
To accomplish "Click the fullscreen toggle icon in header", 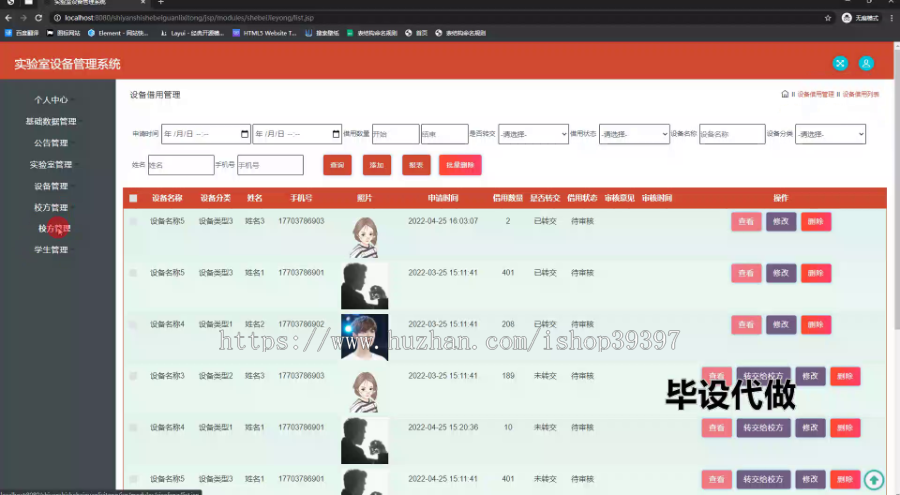I will pos(840,63).
